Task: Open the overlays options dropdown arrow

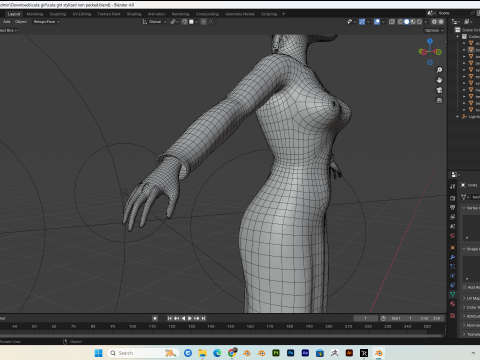Action: pyautogui.click(x=383, y=22)
